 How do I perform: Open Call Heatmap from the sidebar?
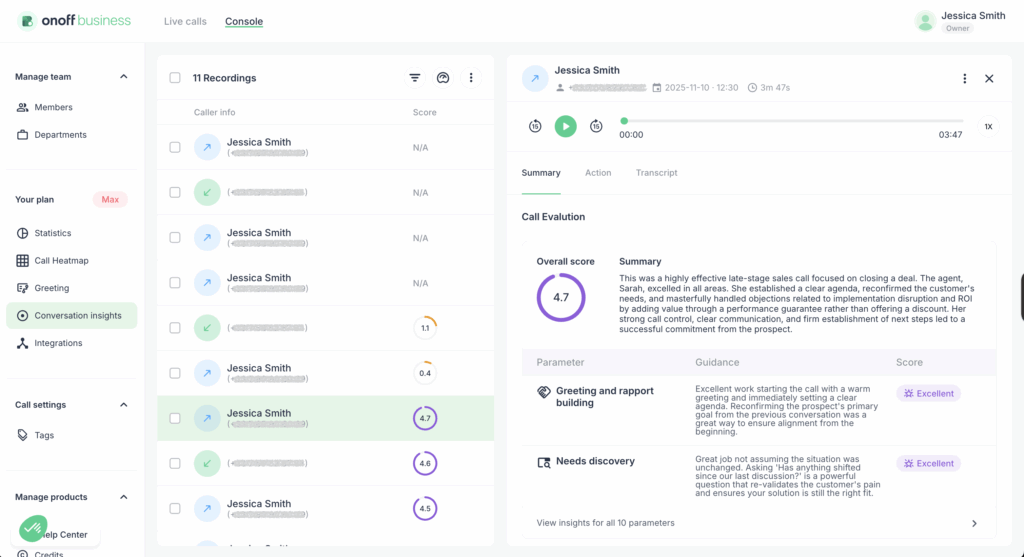[x=61, y=261]
